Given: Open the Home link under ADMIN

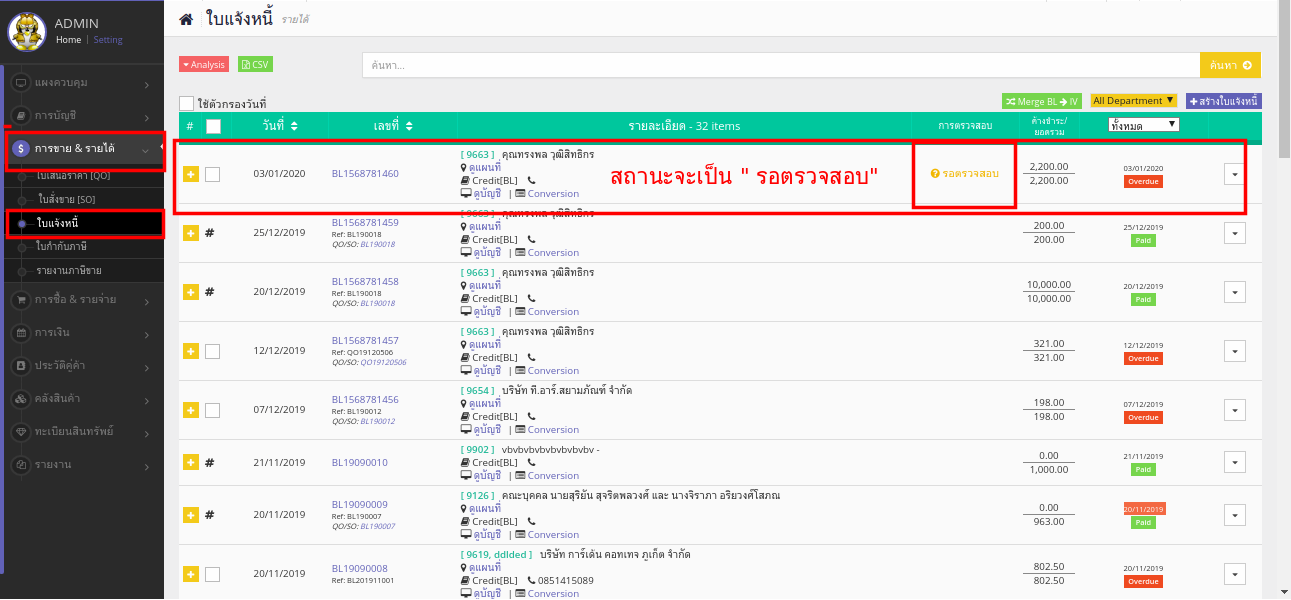Looking at the screenshot, I should [x=69, y=40].
